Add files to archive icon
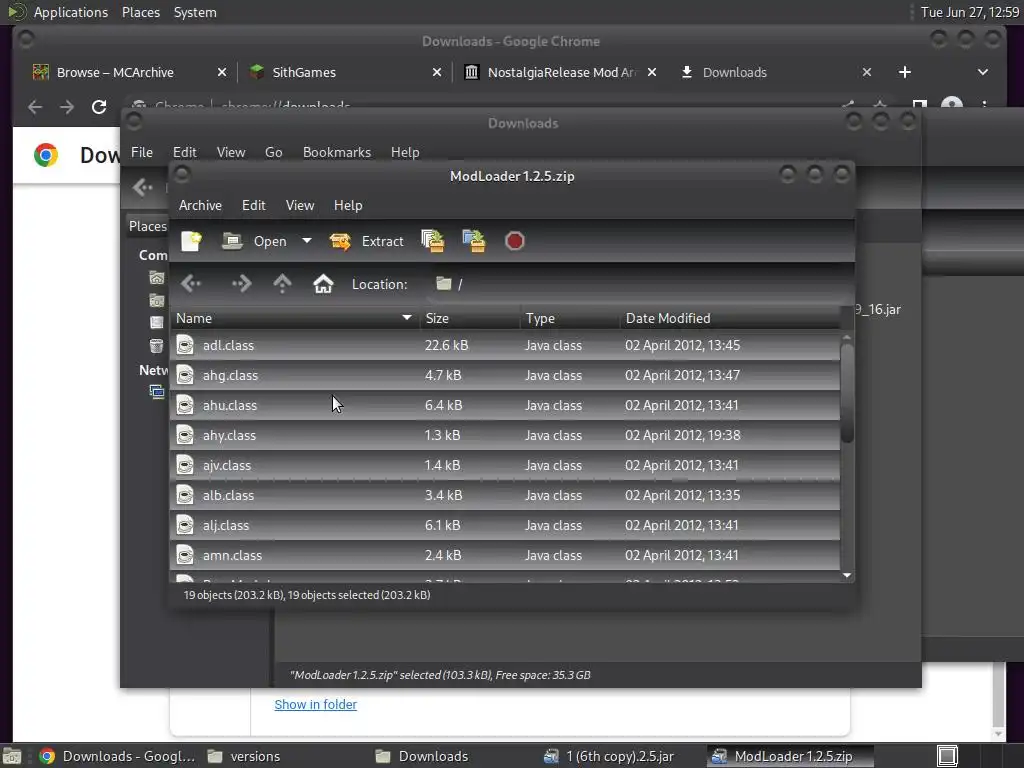The height and width of the screenshot is (768, 1024). tap(432, 241)
